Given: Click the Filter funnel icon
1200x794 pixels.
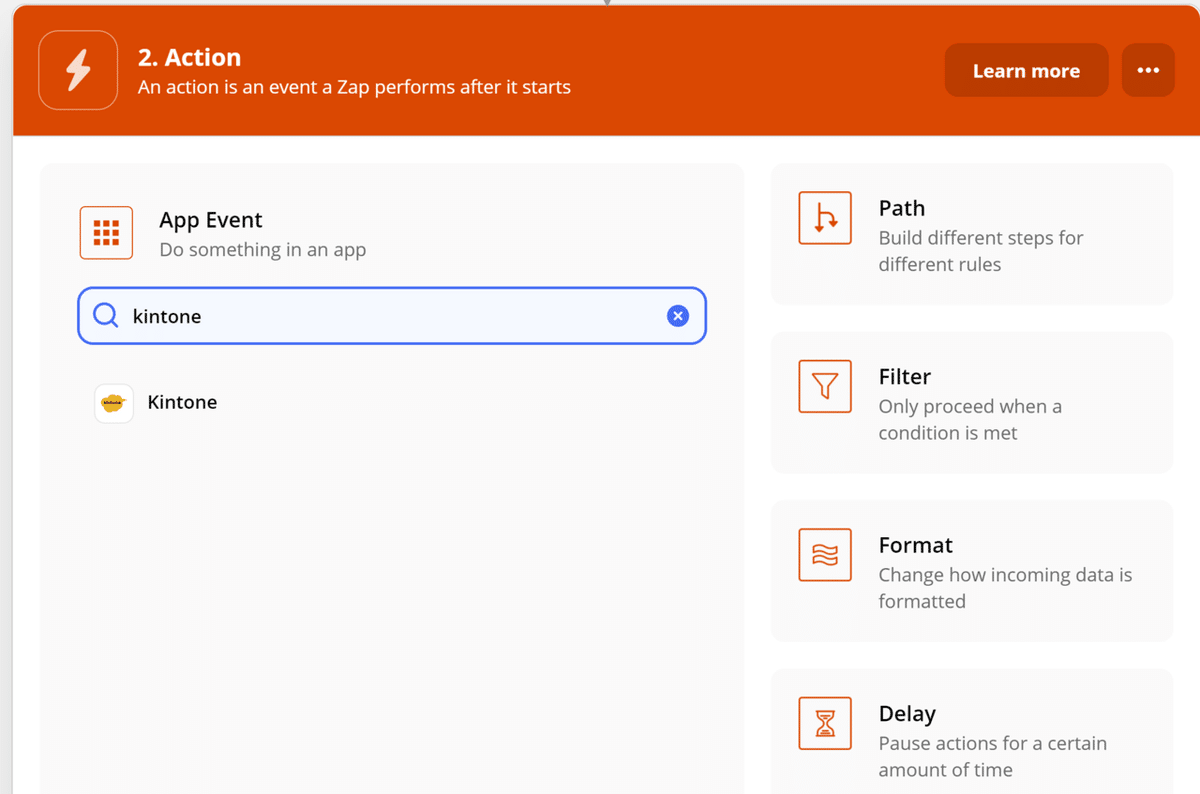Looking at the screenshot, I should click(x=825, y=386).
